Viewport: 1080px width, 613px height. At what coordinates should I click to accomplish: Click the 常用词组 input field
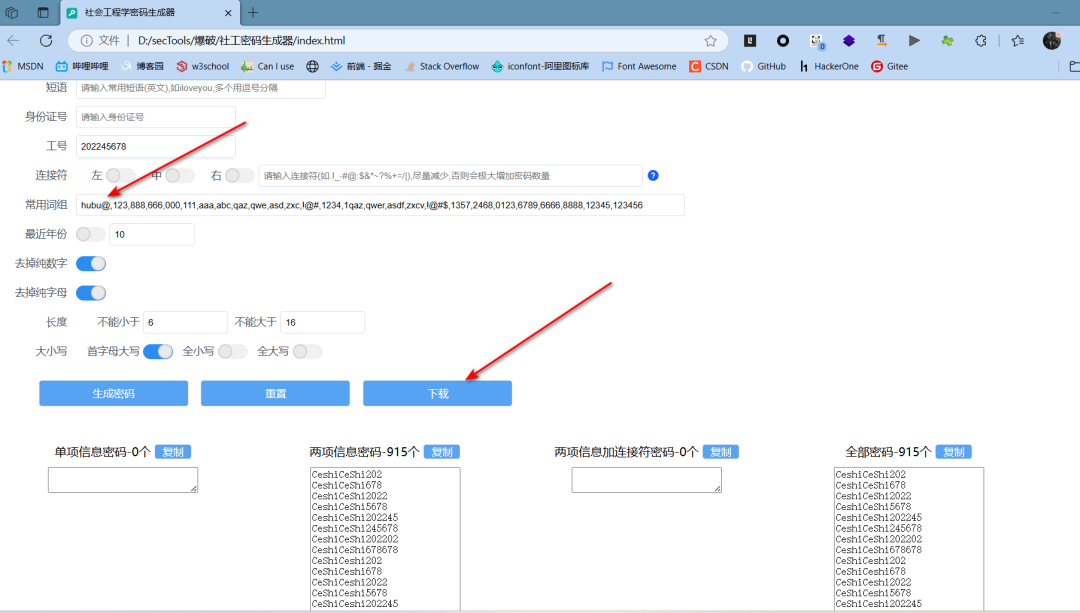380,205
